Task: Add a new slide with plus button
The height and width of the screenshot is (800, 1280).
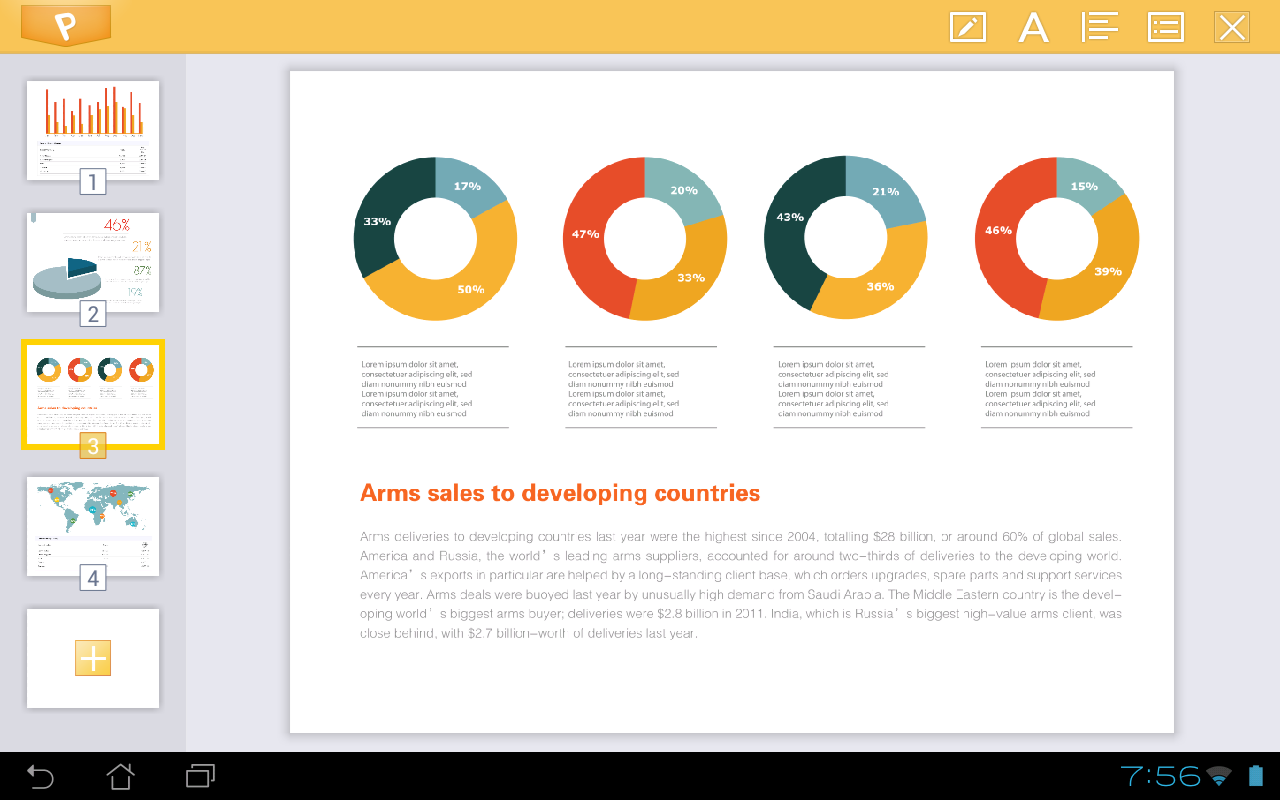Action: point(93,658)
